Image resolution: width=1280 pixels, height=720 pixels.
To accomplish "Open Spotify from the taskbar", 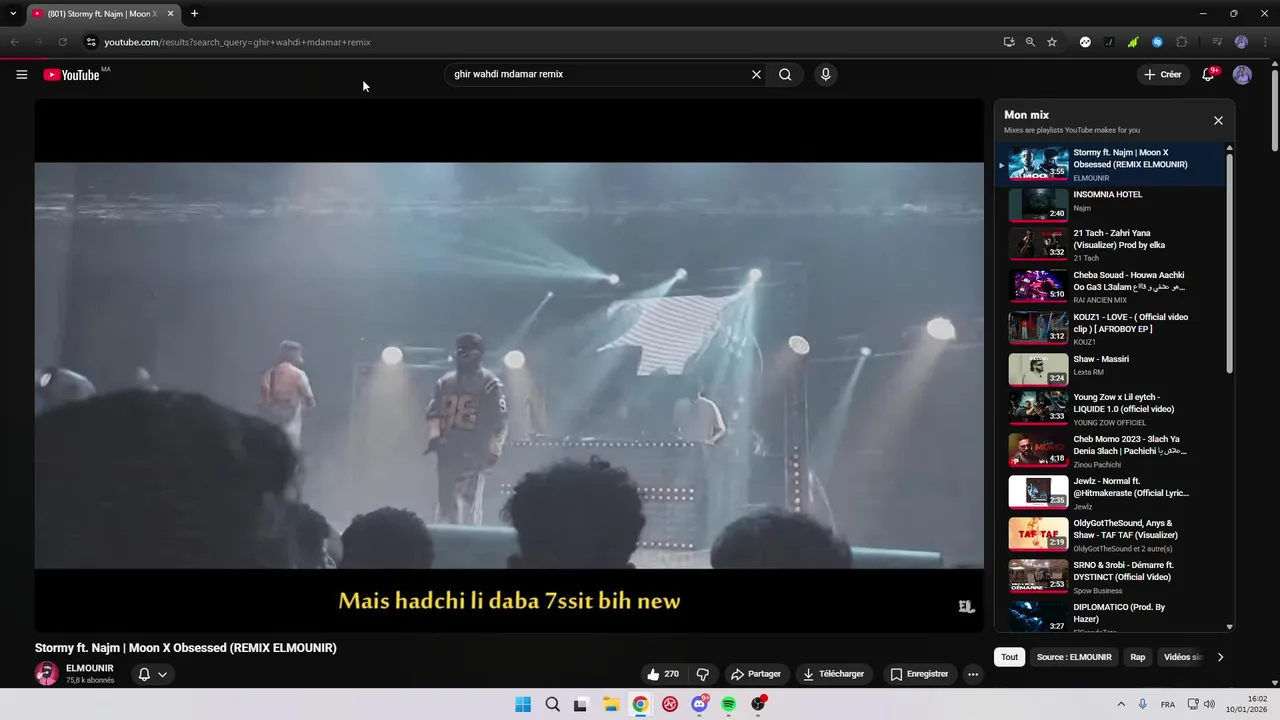I will click(729, 704).
